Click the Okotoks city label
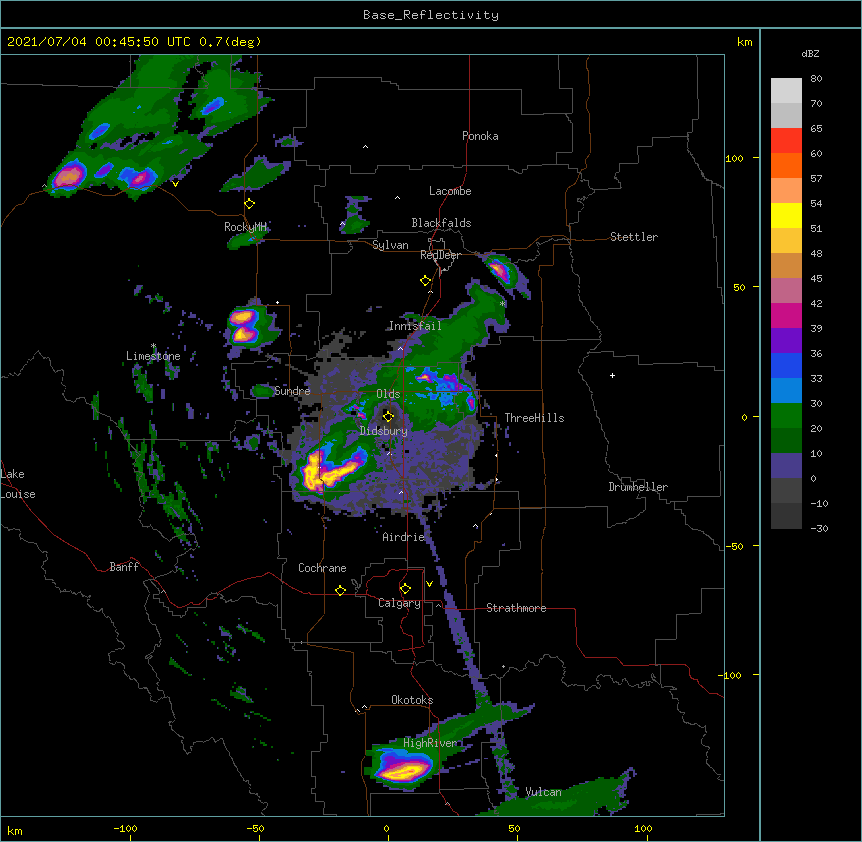 click(412, 700)
